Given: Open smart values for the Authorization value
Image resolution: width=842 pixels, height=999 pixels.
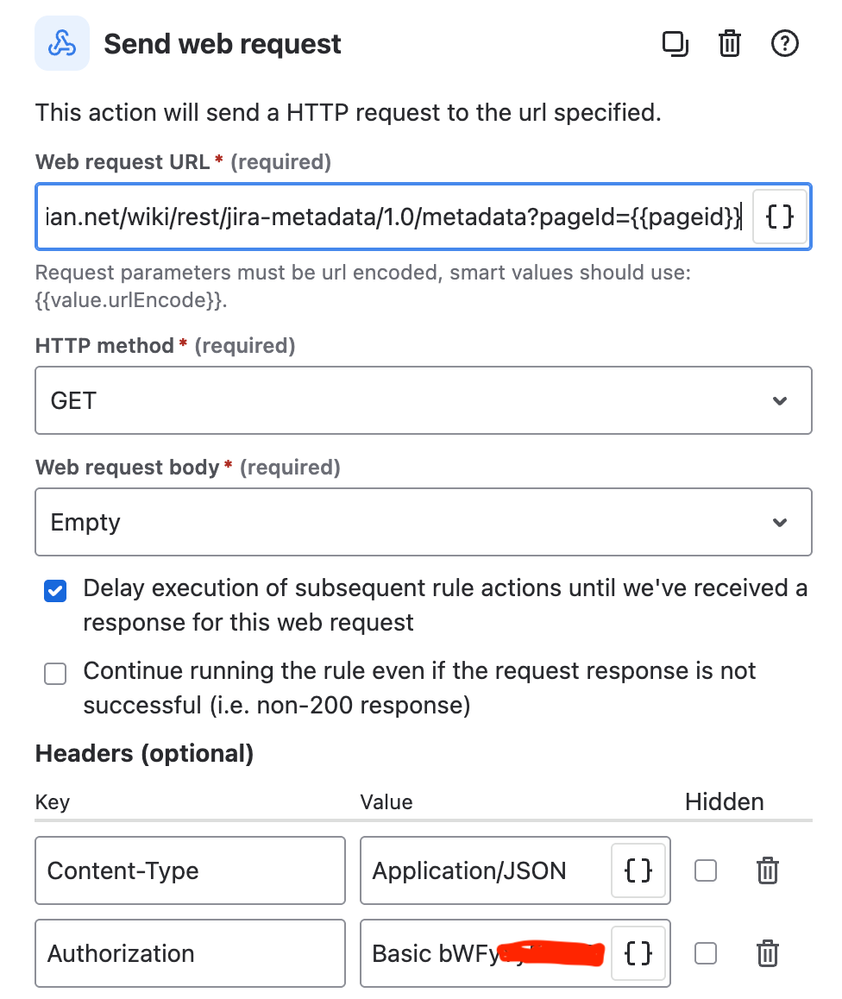Looking at the screenshot, I should (637, 953).
